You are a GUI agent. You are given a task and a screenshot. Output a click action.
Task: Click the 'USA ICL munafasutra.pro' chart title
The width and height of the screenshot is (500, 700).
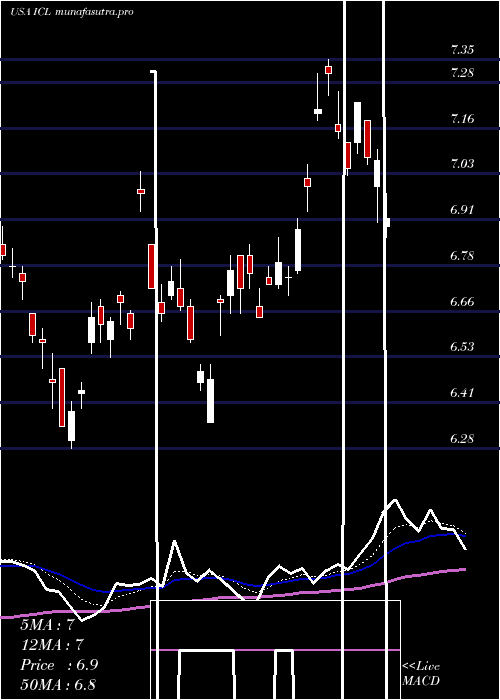71,12
